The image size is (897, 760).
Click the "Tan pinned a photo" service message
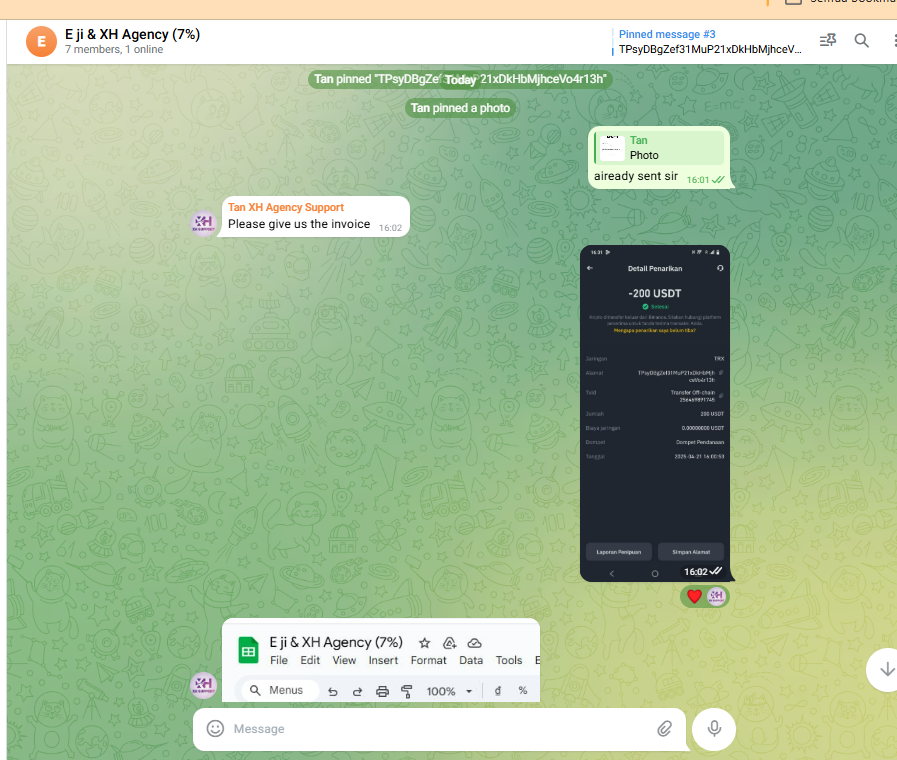(460, 108)
